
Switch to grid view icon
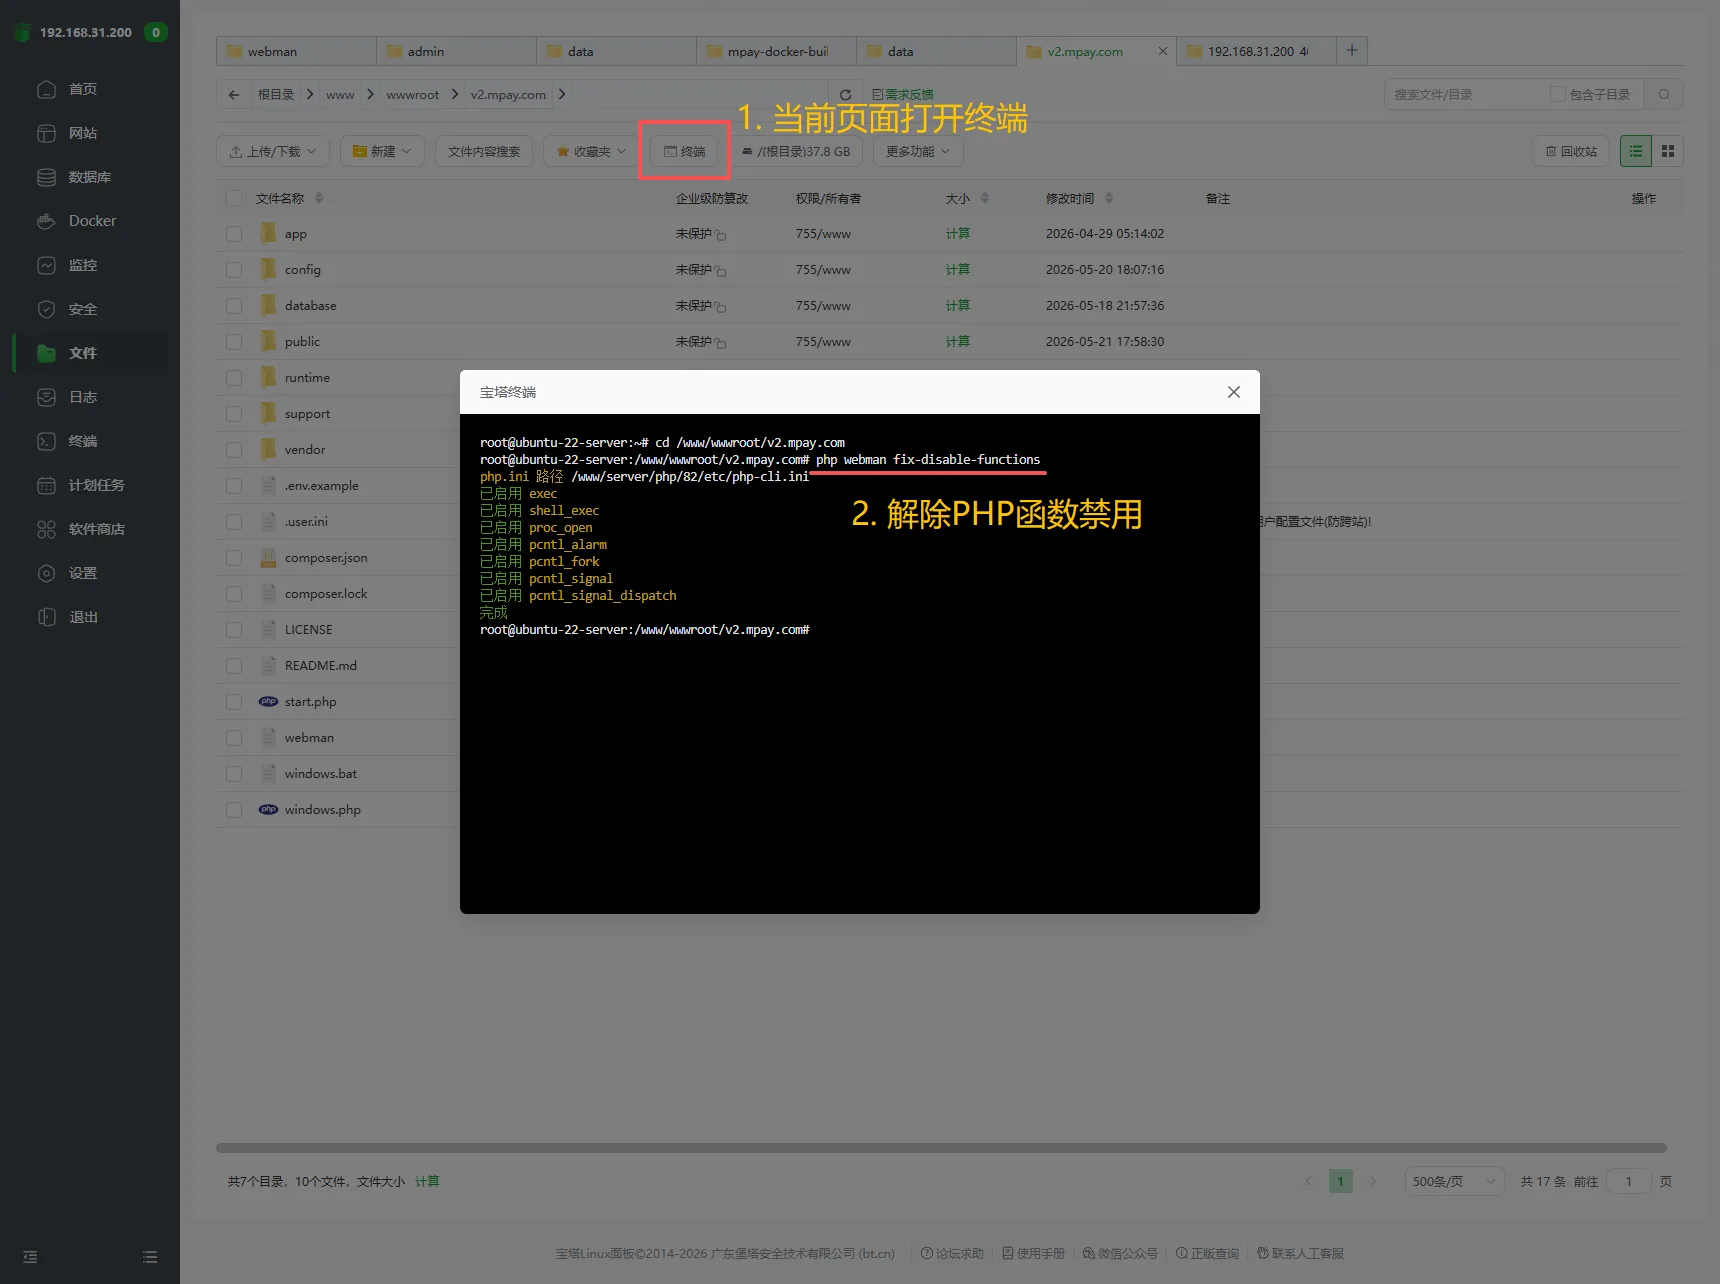(1668, 151)
